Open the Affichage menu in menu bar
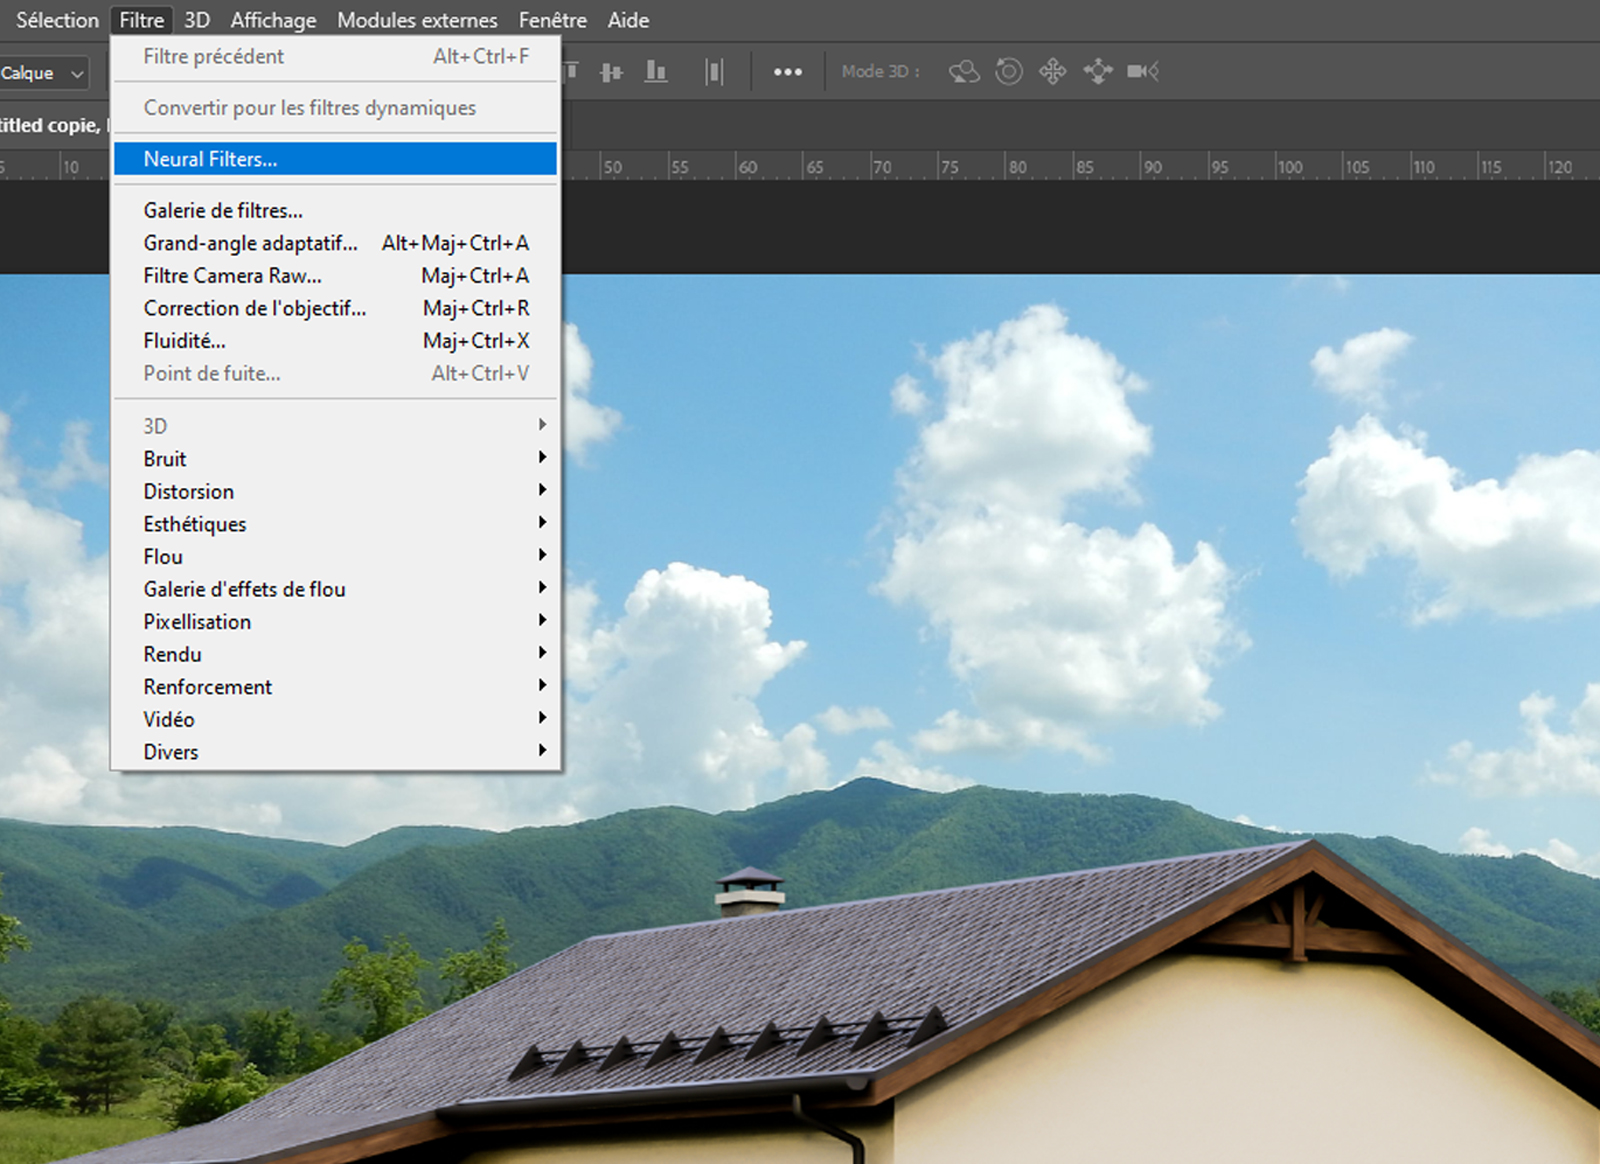 (x=273, y=20)
